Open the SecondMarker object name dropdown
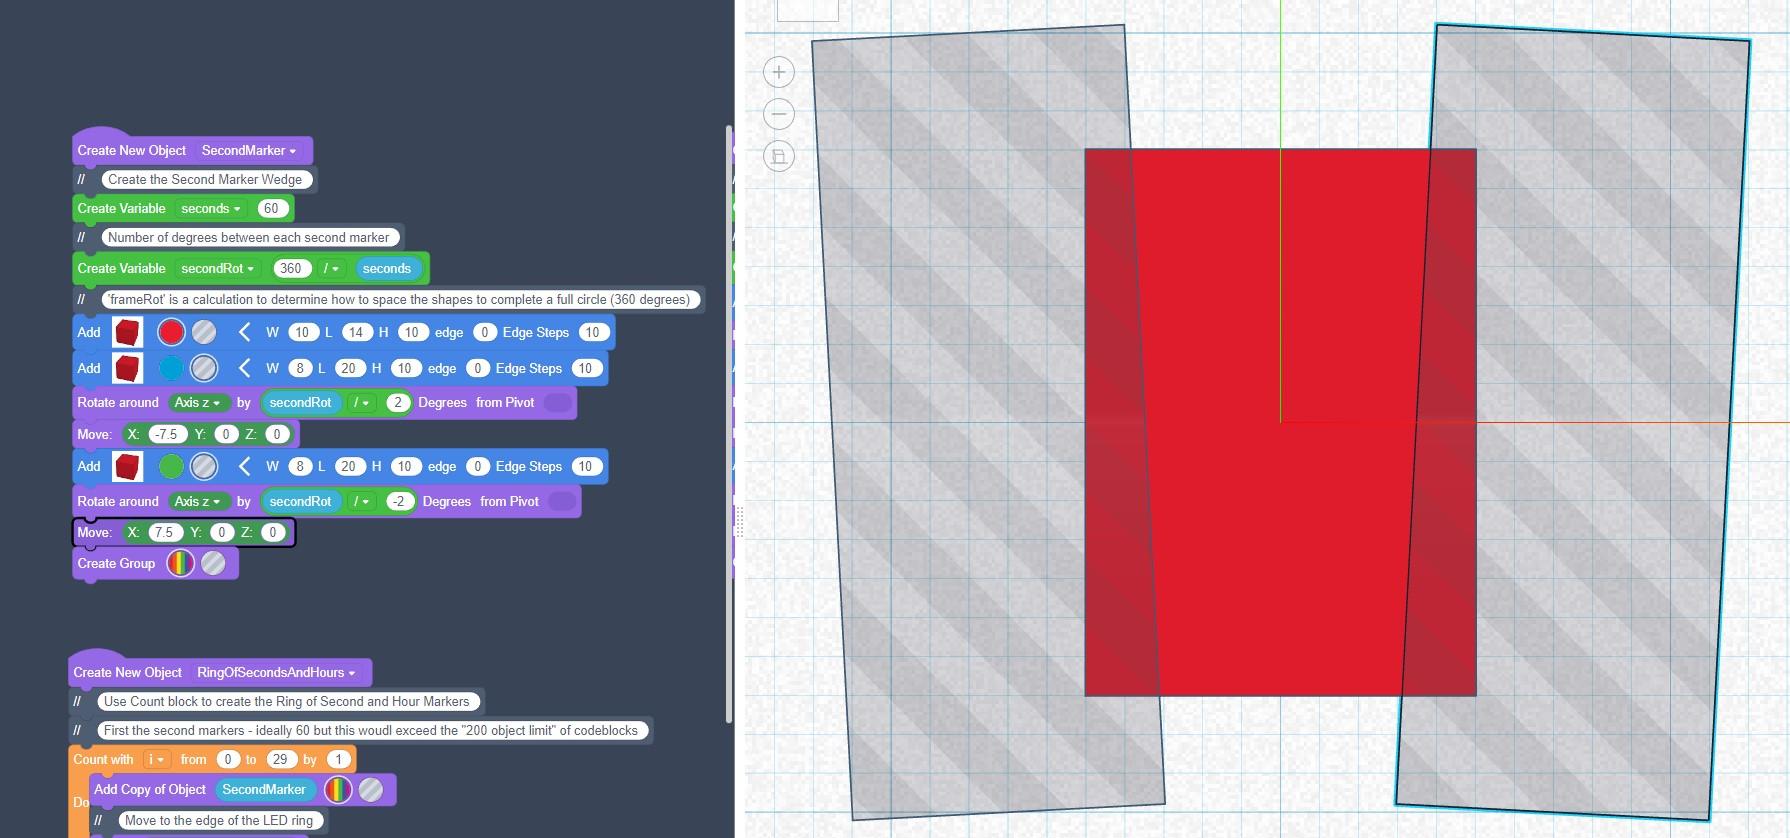This screenshot has width=1790, height=838. [x=248, y=150]
